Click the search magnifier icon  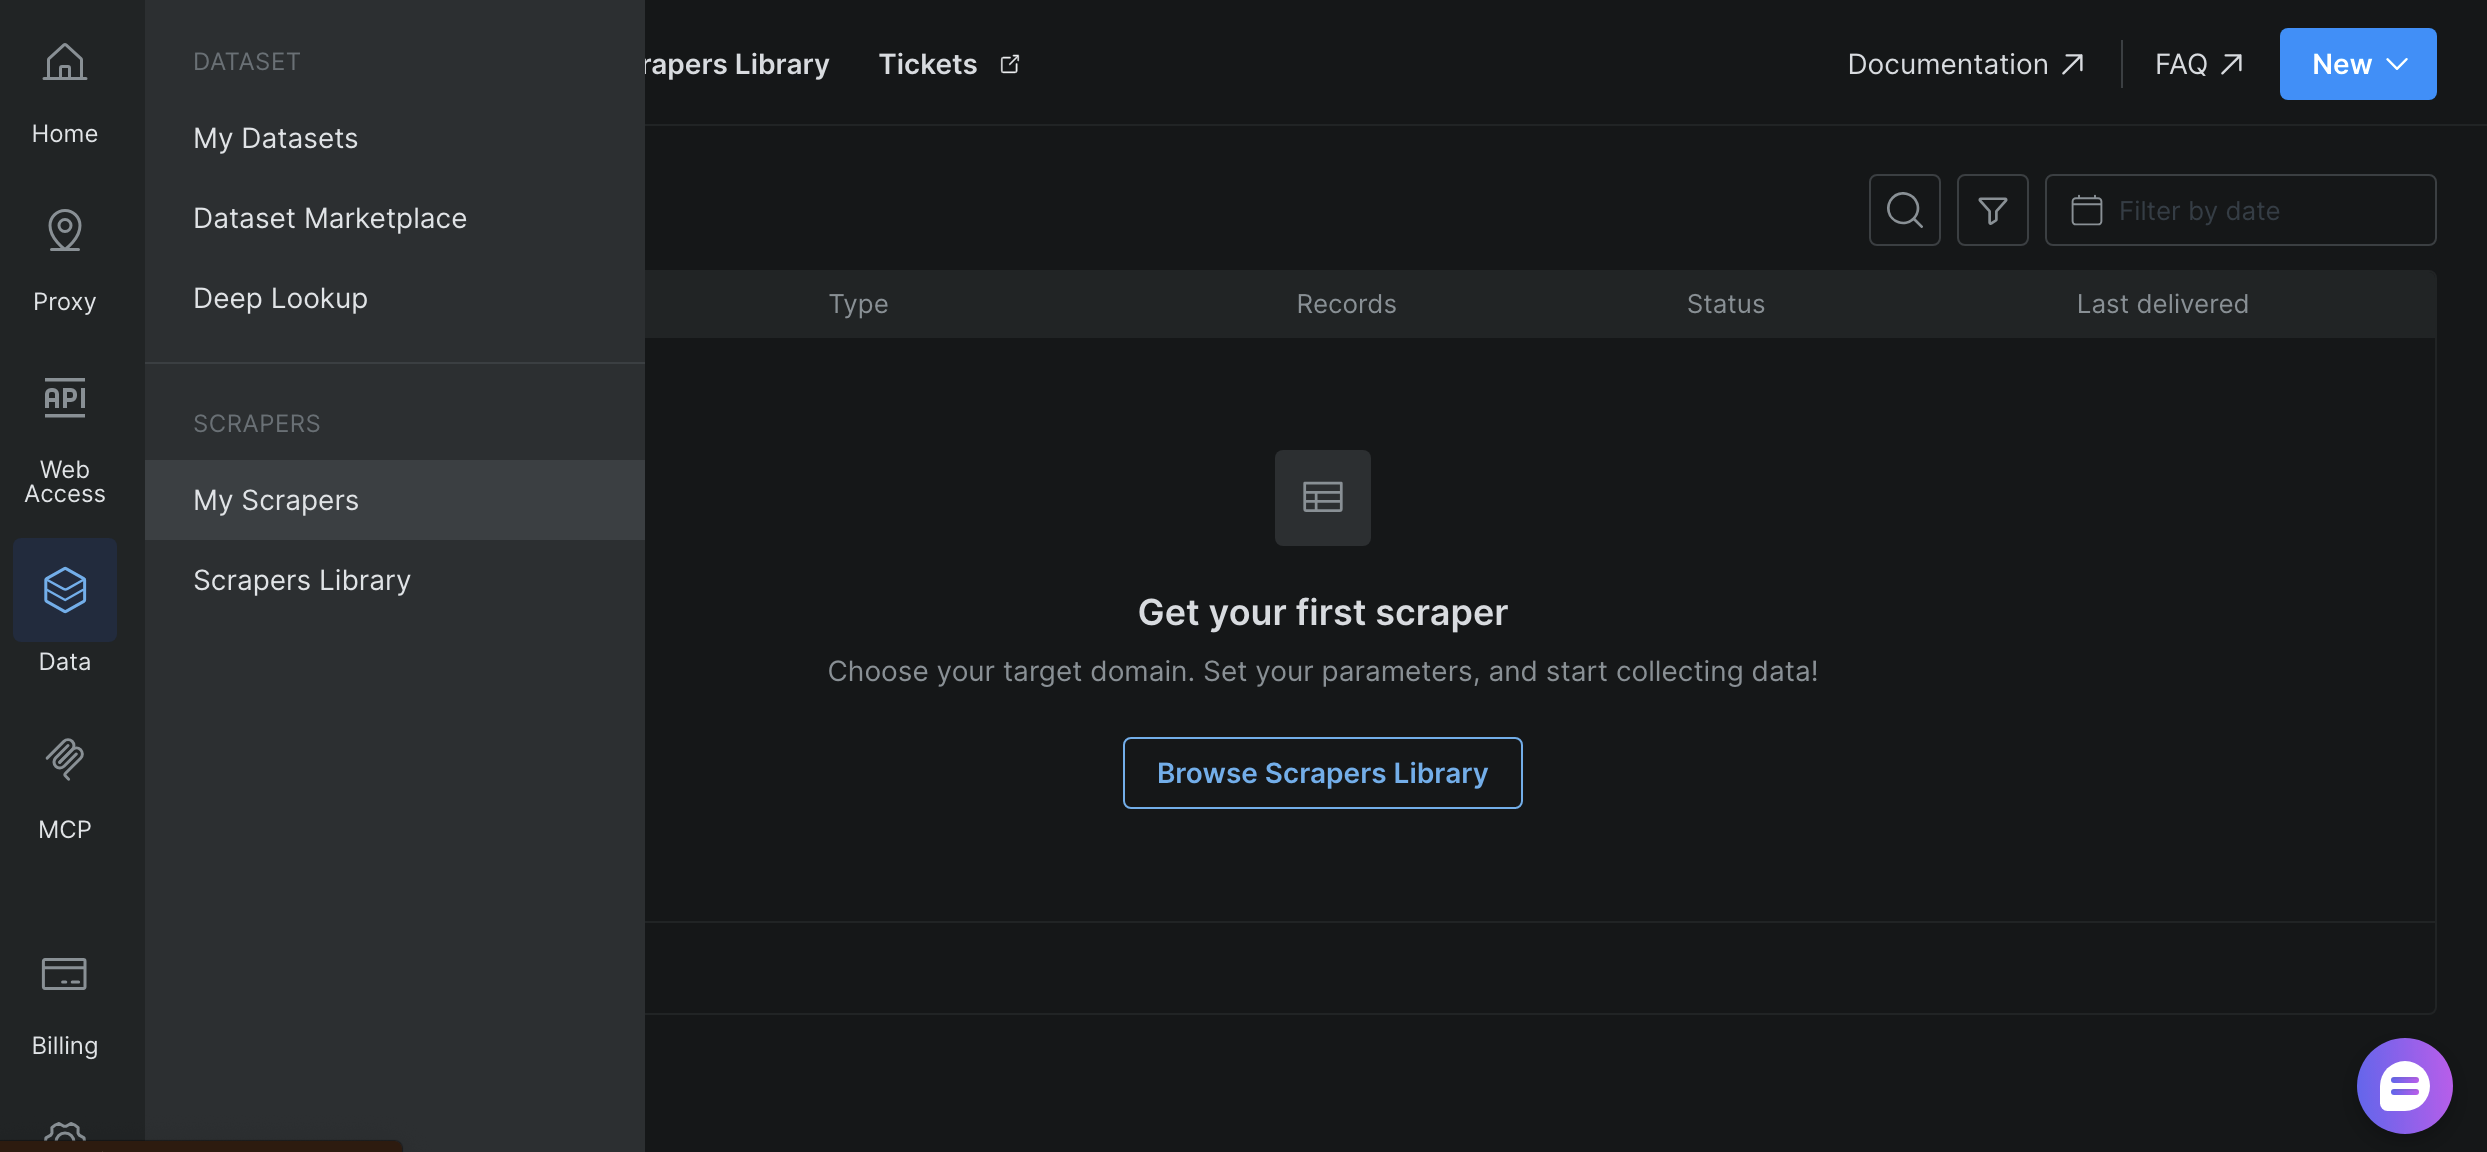point(1904,210)
